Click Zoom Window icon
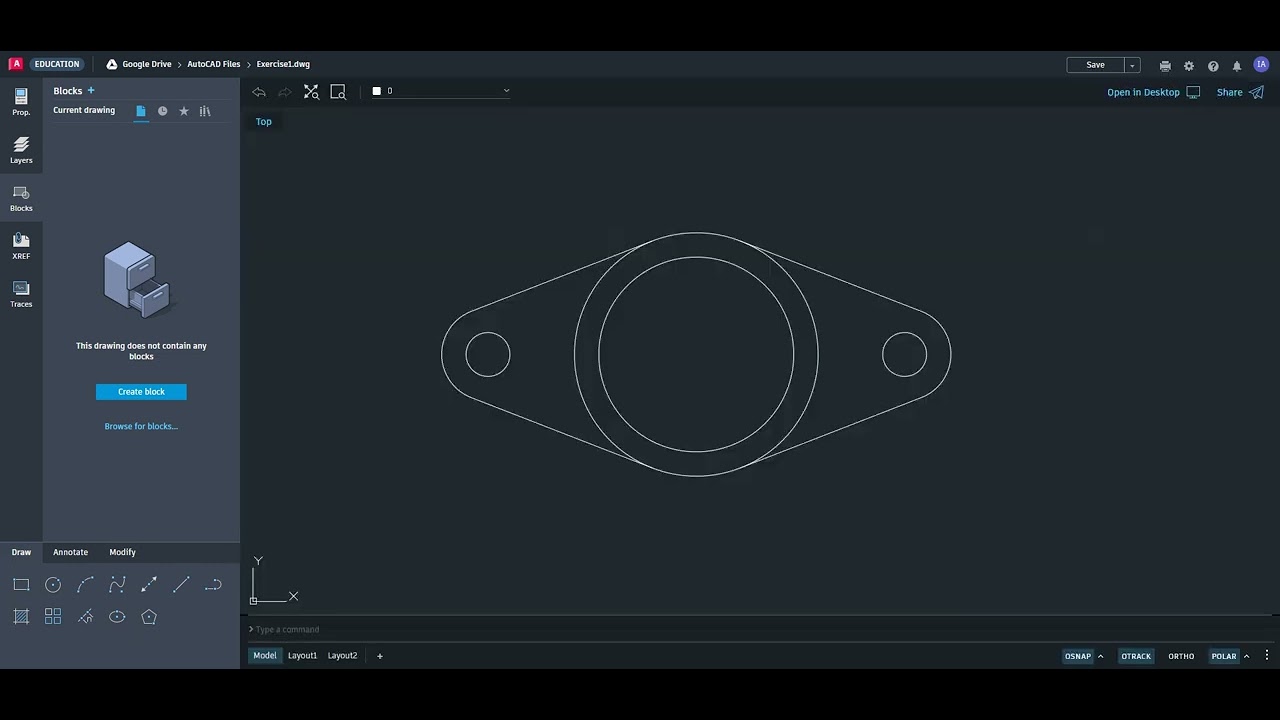This screenshot has height=720, width=1280. click(338, 92)
